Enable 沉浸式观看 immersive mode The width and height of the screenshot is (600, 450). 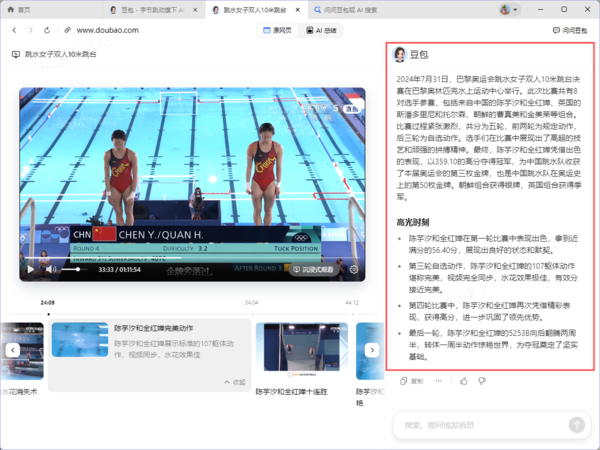pos(313,269)
